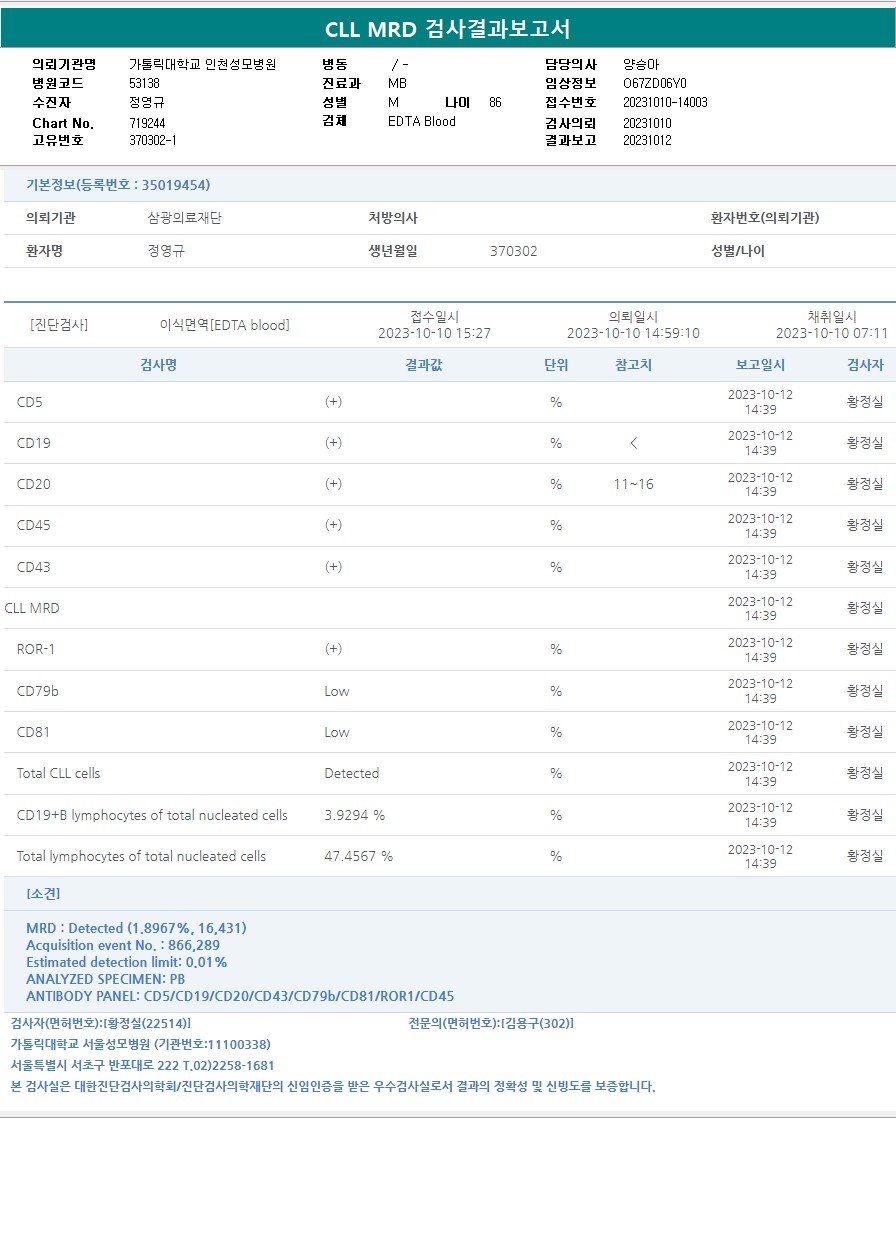Click 'ANALYZED SPECIMEN: PB' line
Screen dimensions: 896x1243
point(105,979)
